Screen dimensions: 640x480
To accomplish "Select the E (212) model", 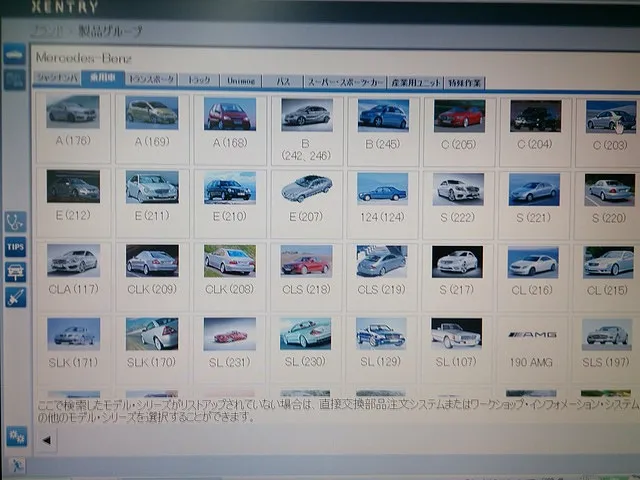I will click(x=73, y=202).
